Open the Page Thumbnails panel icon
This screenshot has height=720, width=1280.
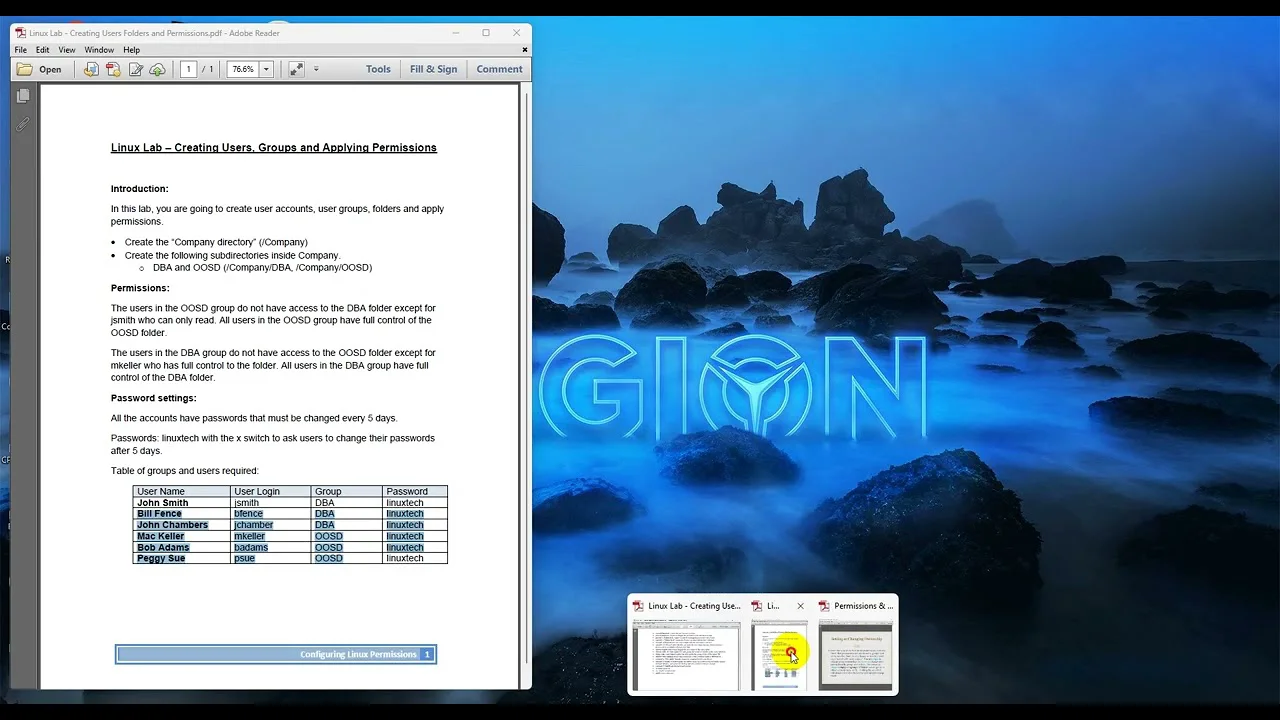(23, 96)
